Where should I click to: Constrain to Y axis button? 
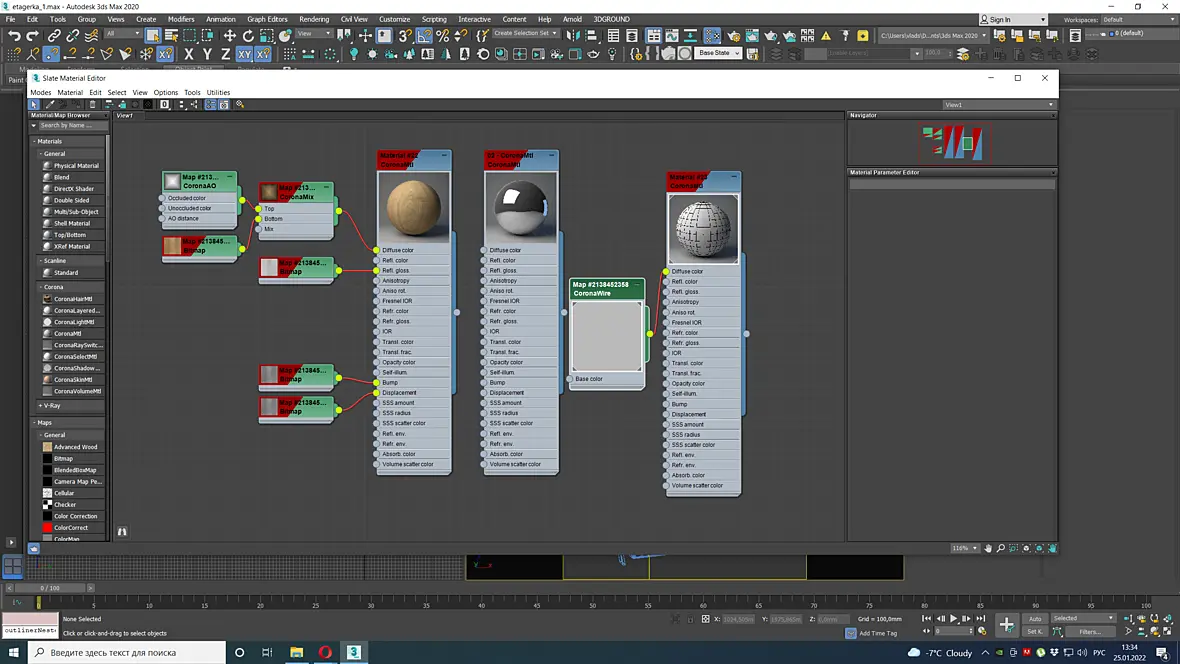(x=207, y=54)
